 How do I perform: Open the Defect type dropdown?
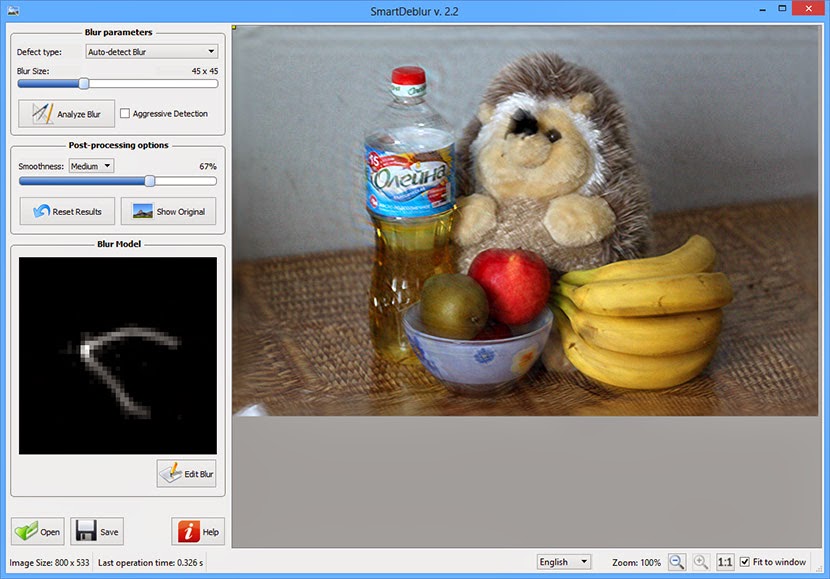pyautogui.click(x=151, y=51)
